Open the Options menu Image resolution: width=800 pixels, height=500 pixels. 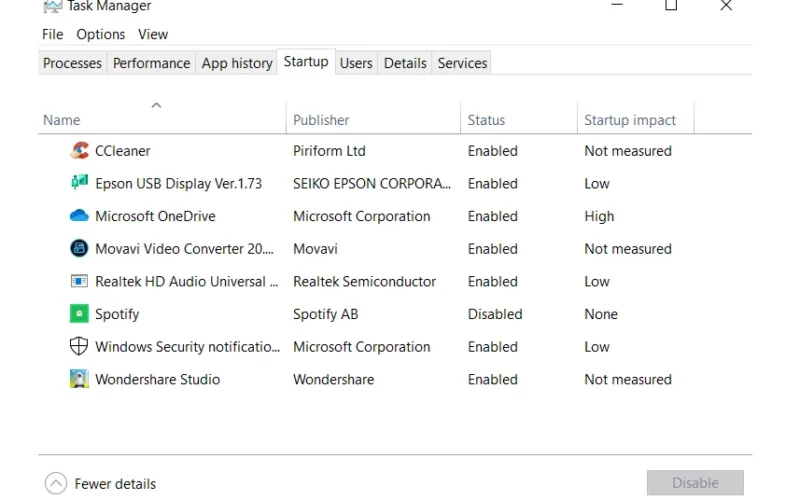101,34
